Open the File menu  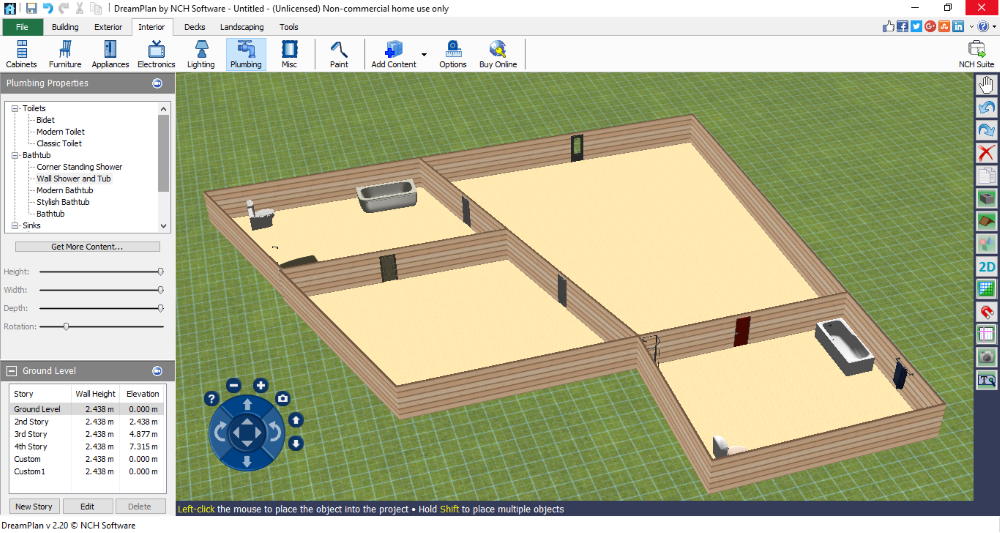tap(22, 27)
